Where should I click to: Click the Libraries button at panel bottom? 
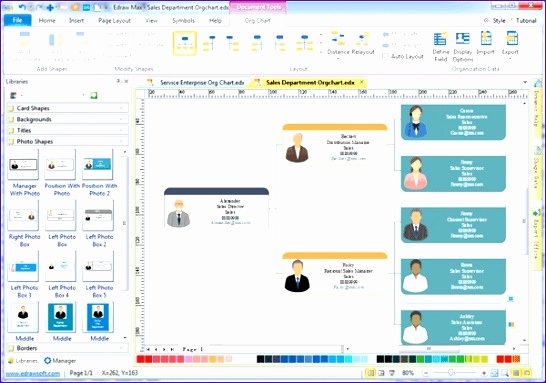coord(23,361)
